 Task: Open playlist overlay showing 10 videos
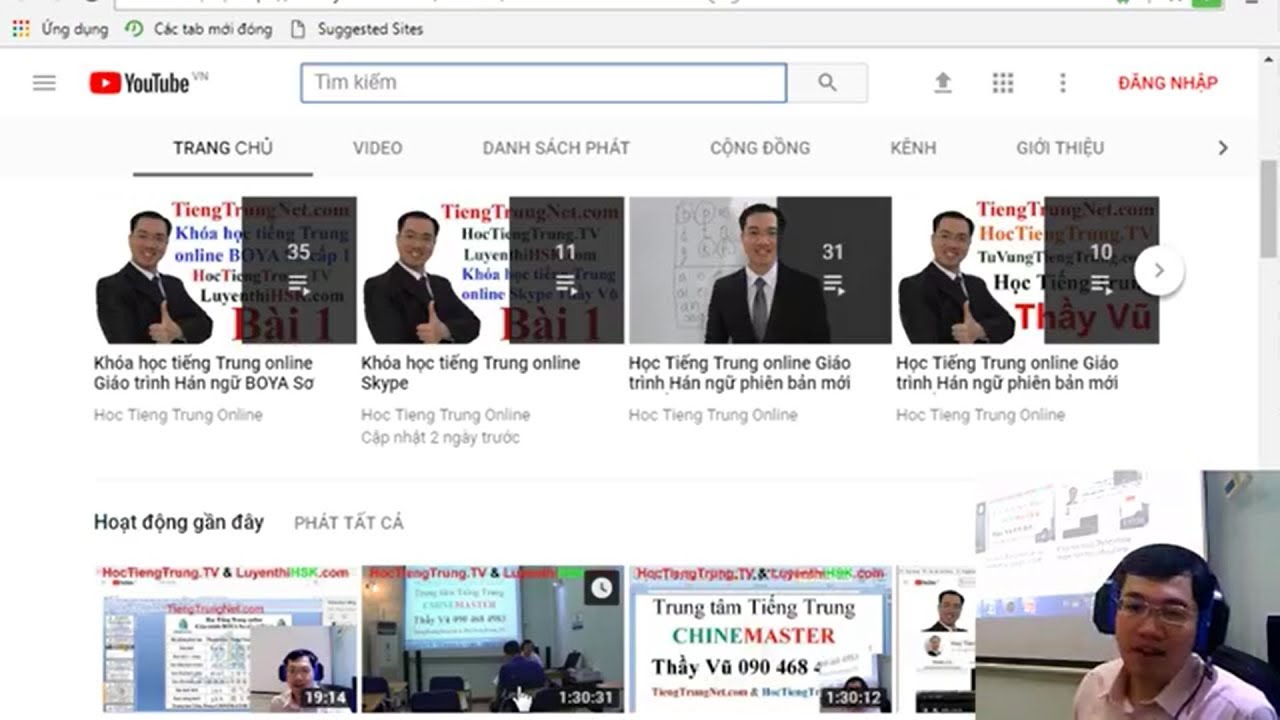click(1101, 270)
